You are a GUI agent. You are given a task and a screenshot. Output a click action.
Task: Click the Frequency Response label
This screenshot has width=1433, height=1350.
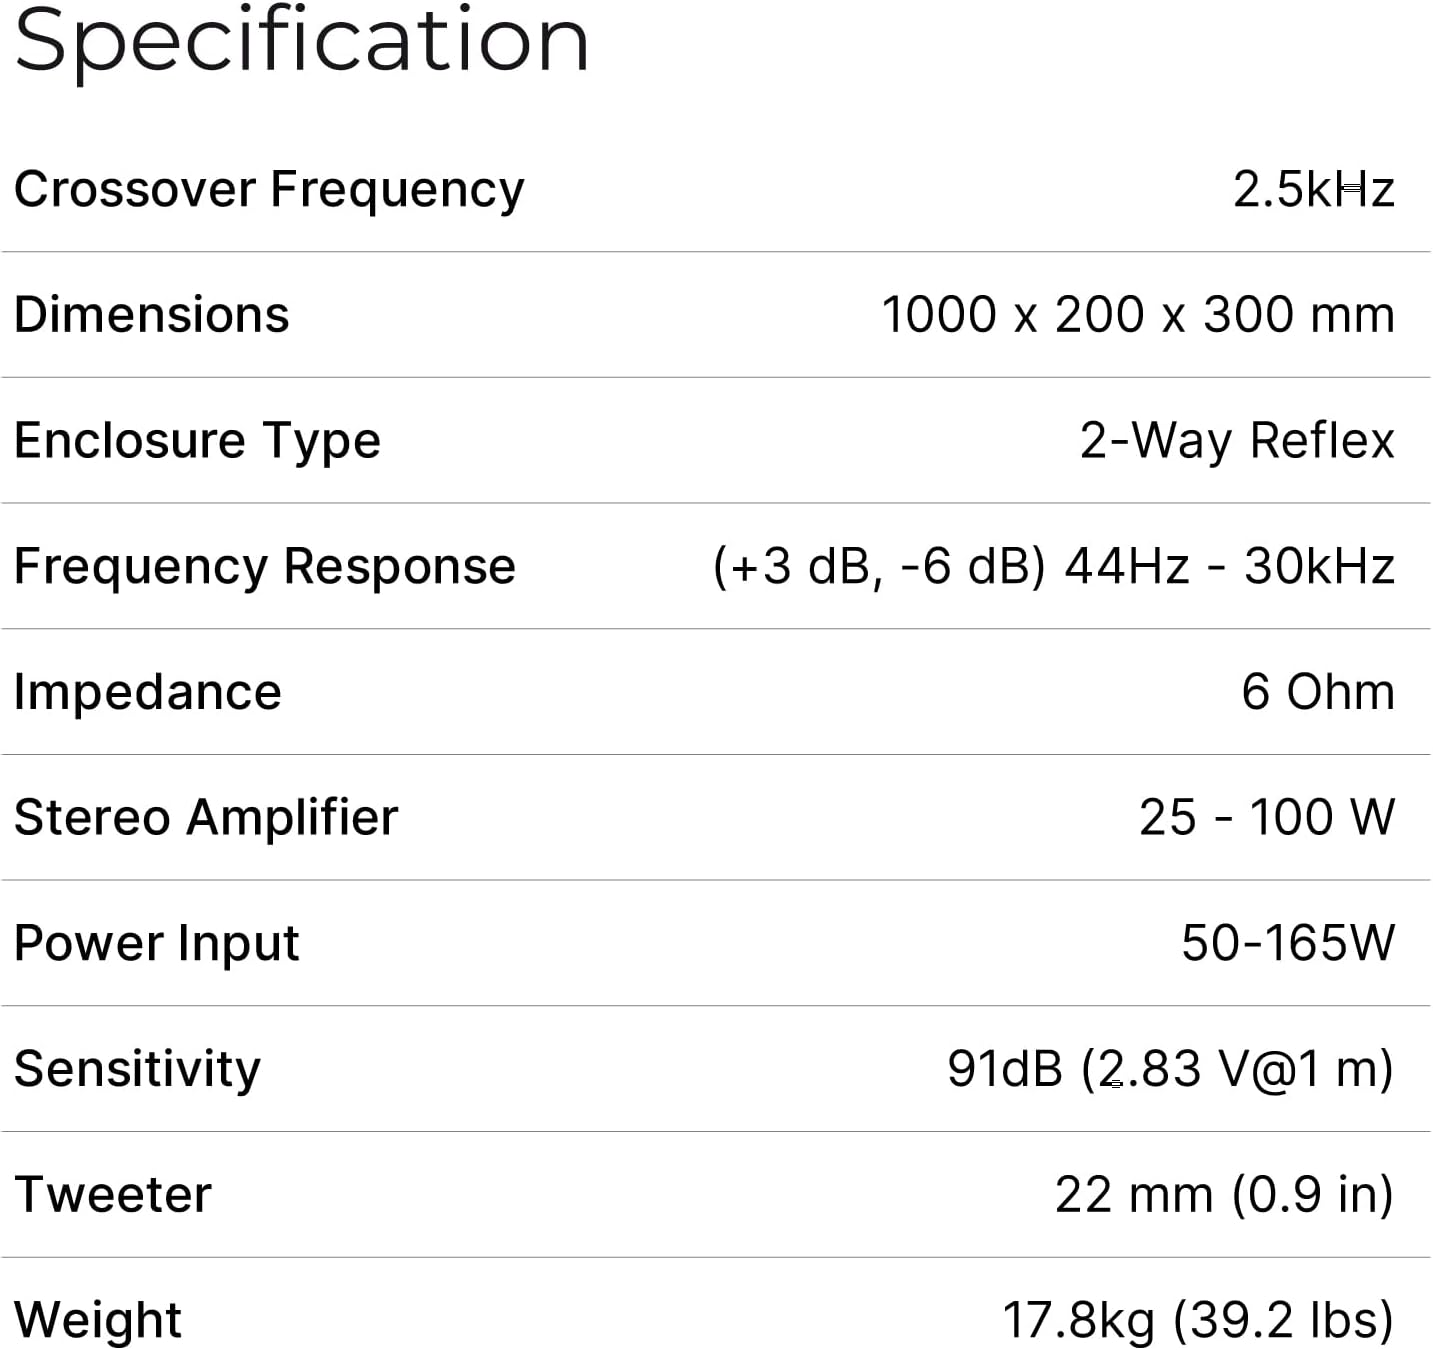click(265, 567)
